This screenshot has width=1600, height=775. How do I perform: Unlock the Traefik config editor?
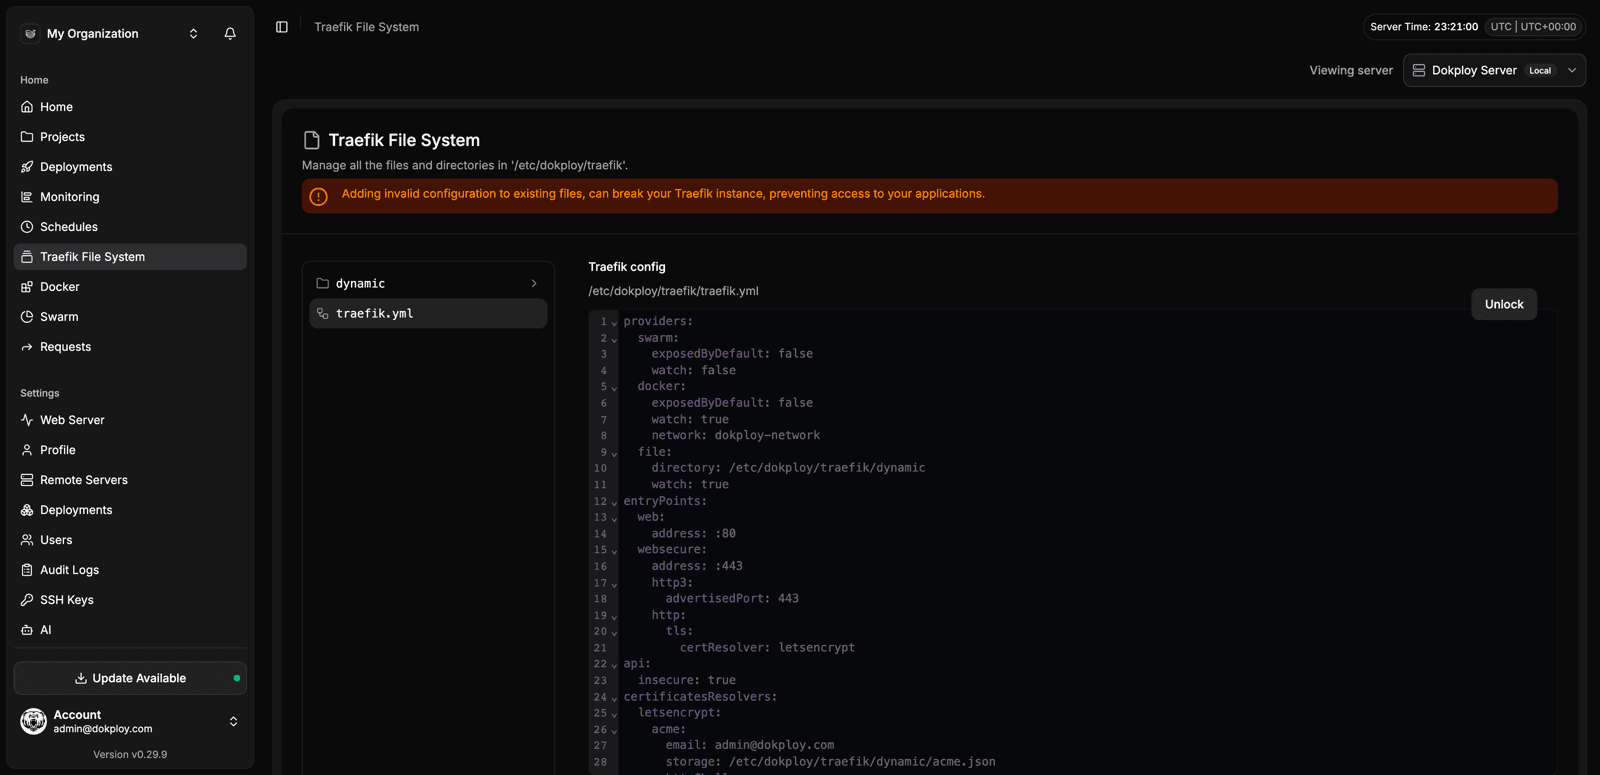(1504, 304)
